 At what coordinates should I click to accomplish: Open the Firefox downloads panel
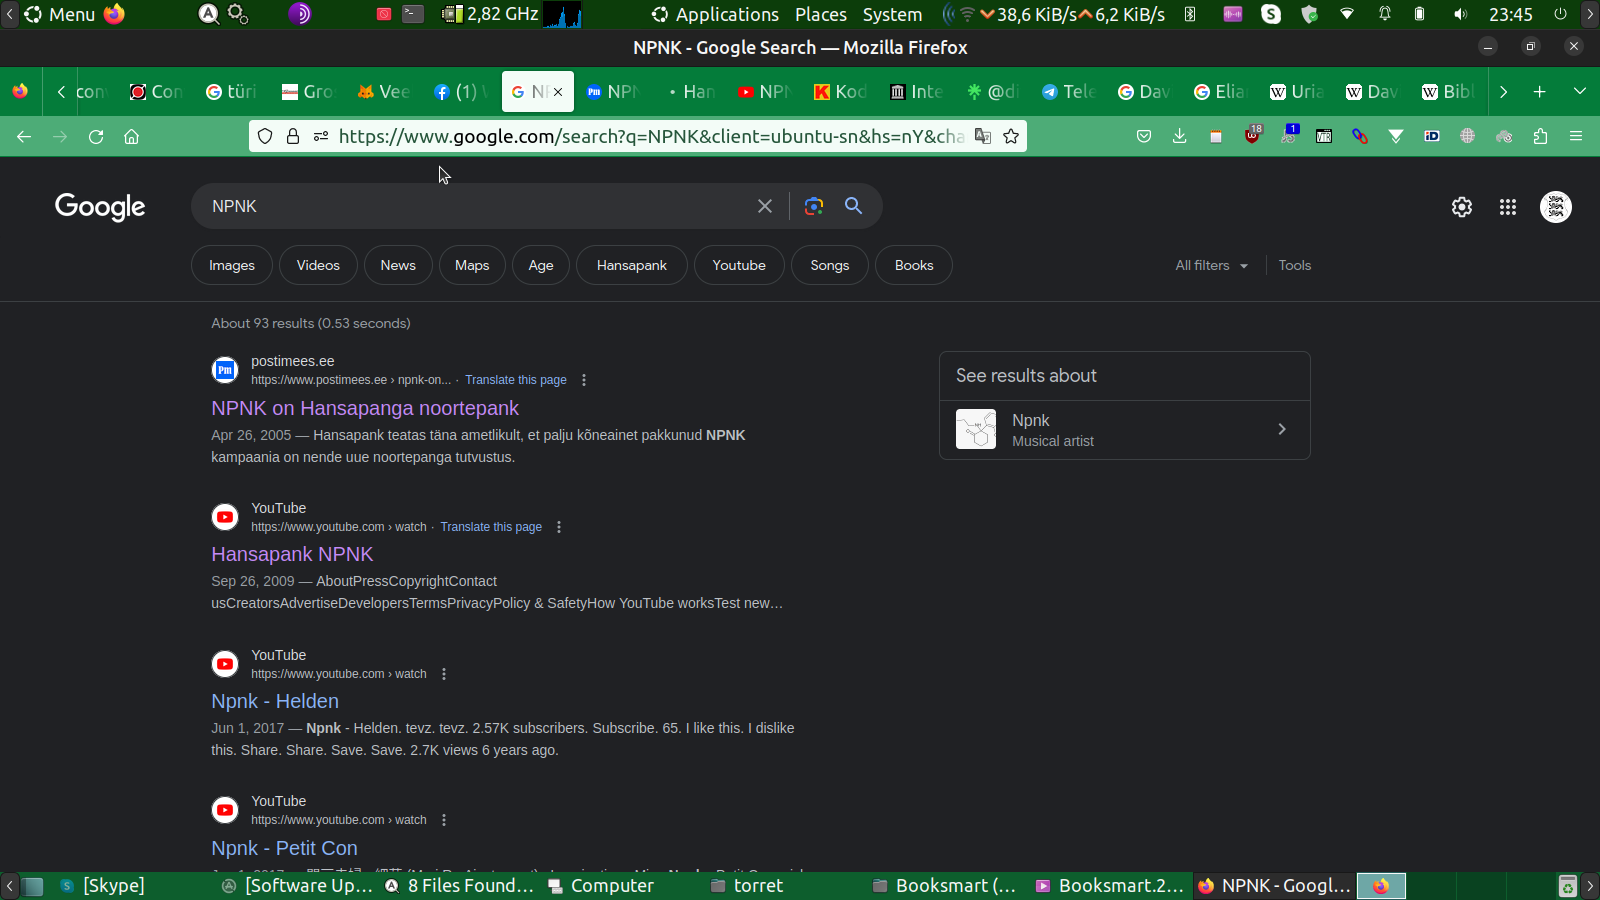click(x=1180, y=137)
